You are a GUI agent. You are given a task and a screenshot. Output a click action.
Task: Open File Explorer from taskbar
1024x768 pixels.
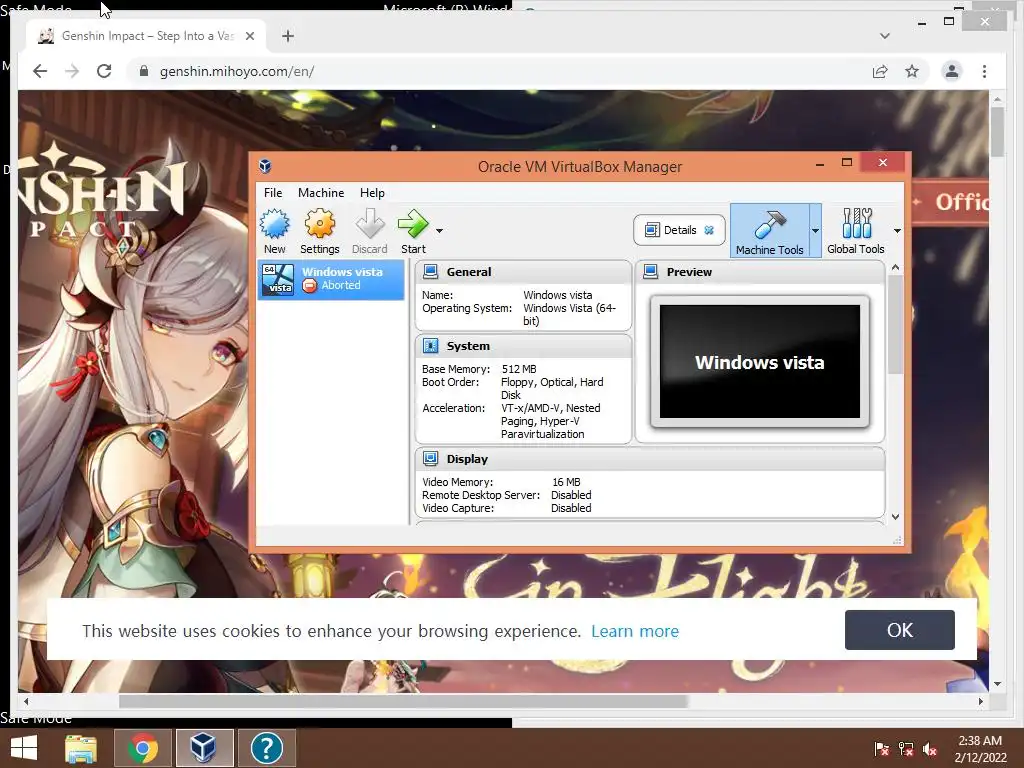coord(81,748)
